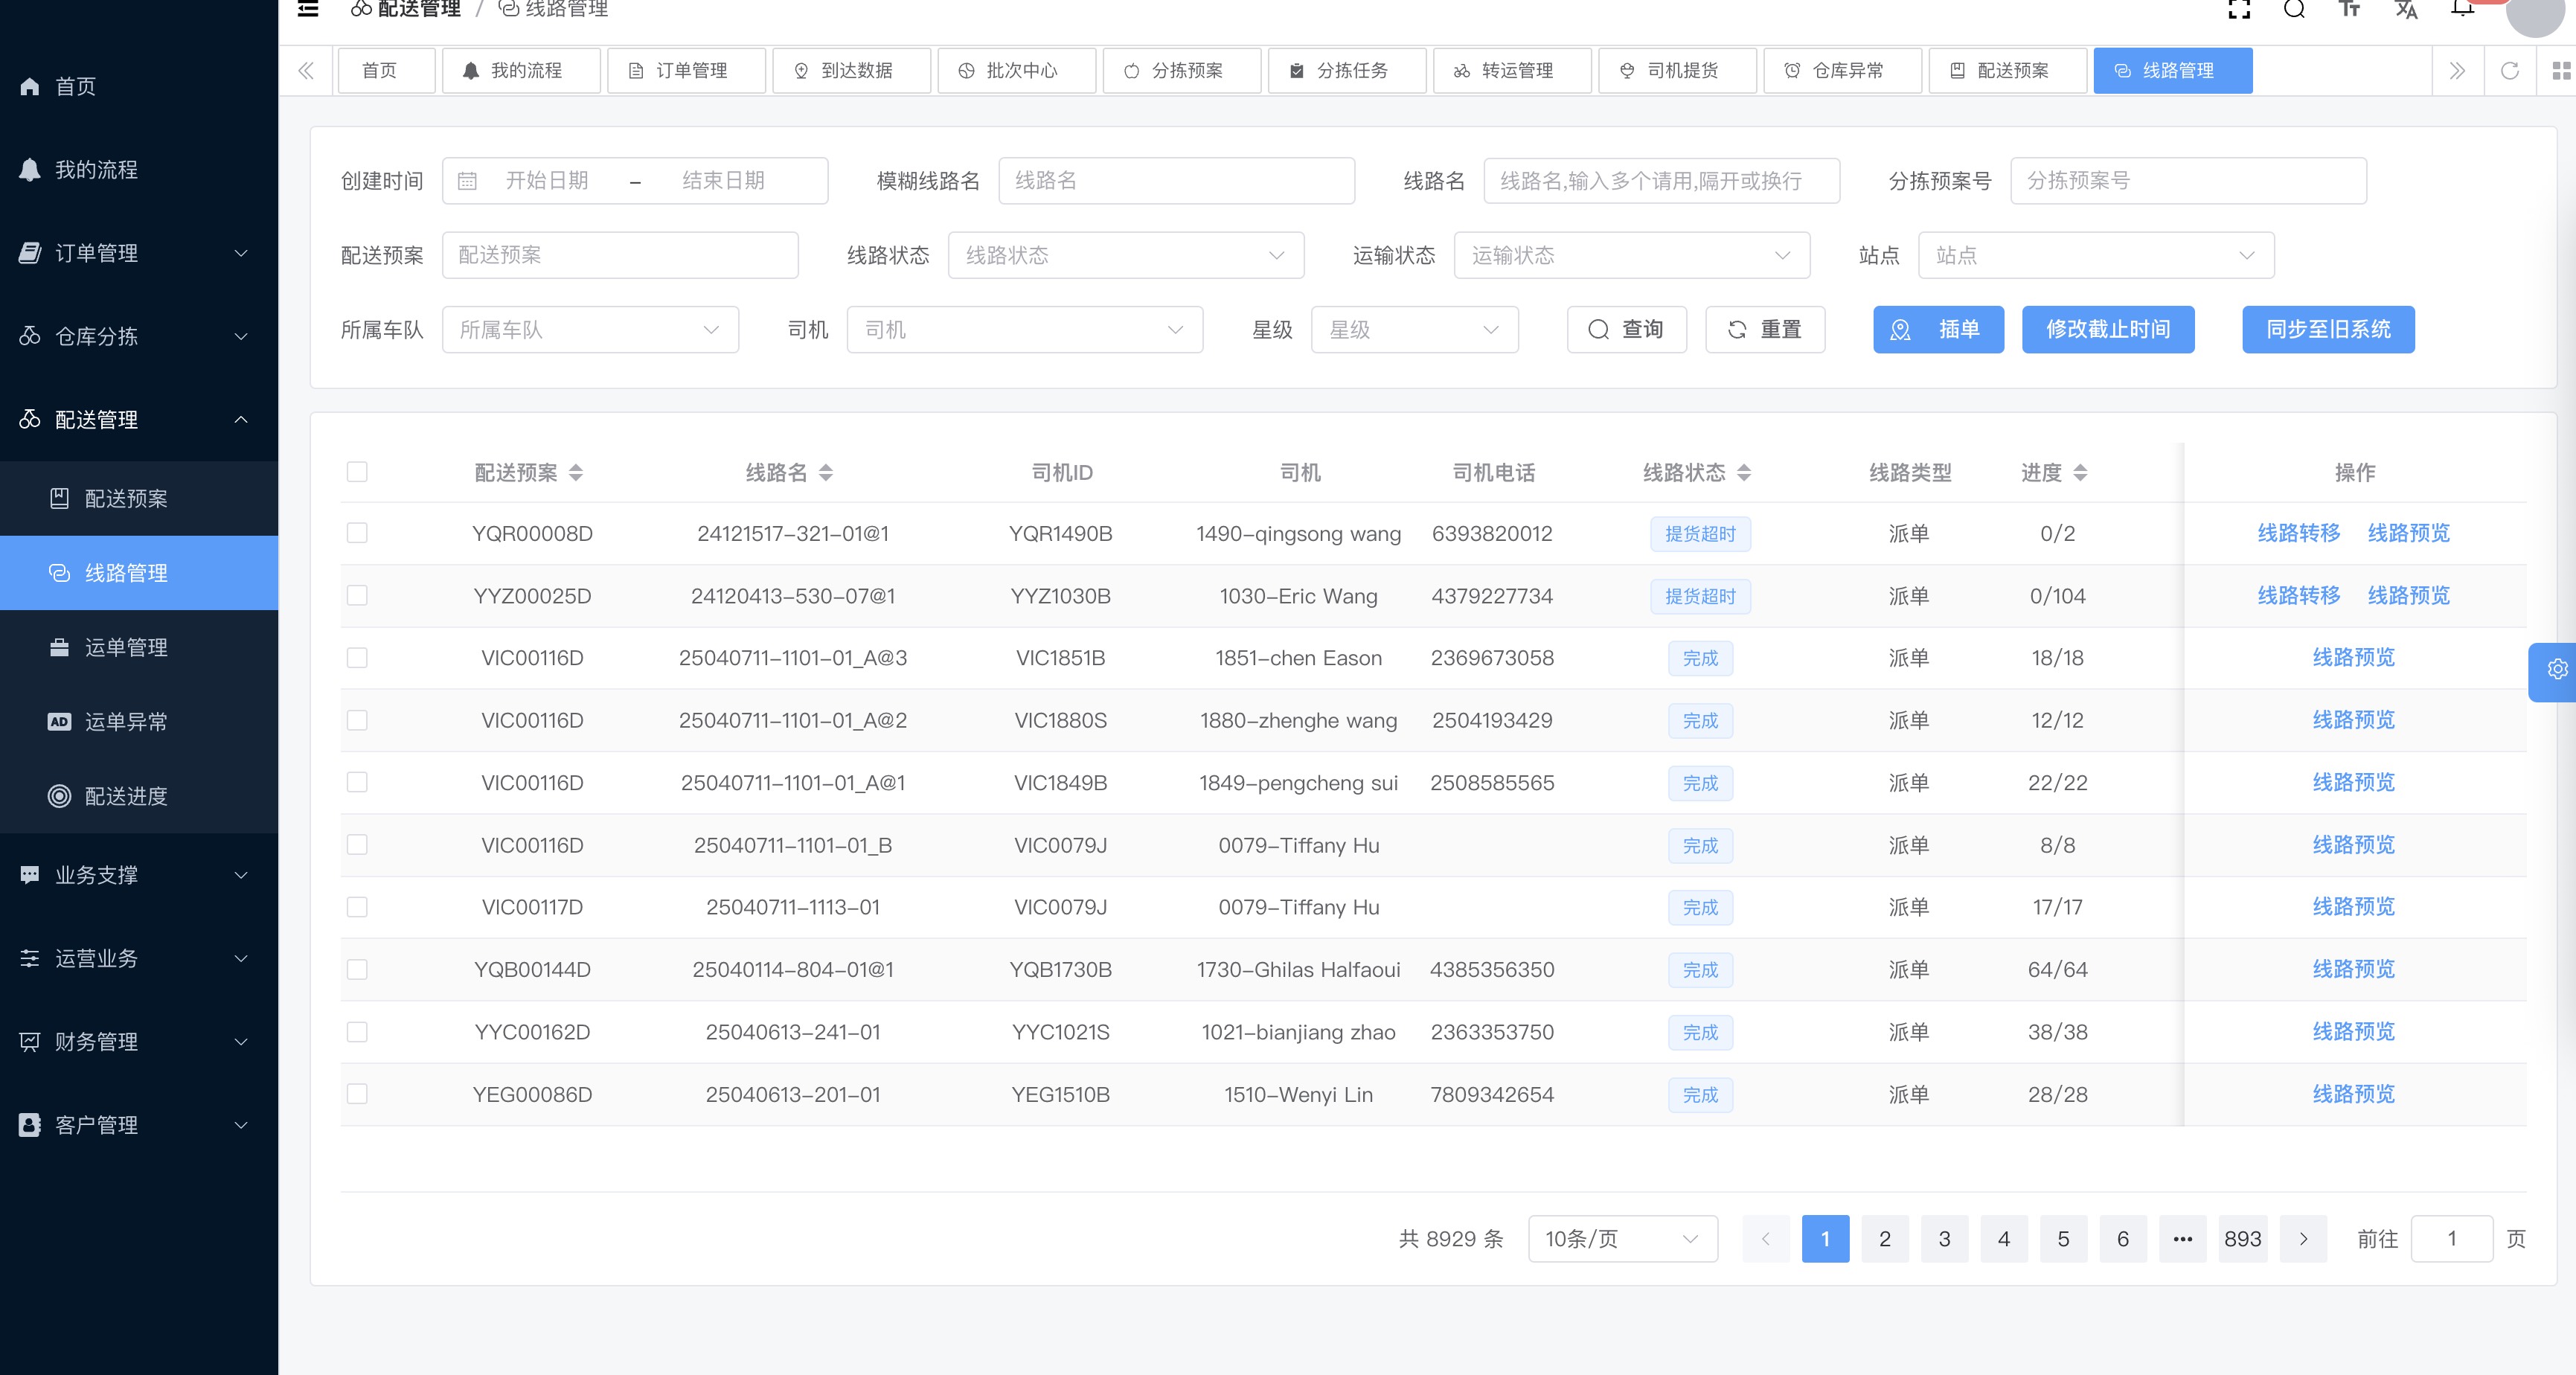This screenshot has height=1375, width=2576.
Task: Select checkbox for route 25040613-201-01
Action: click(x=357, y=1094)
